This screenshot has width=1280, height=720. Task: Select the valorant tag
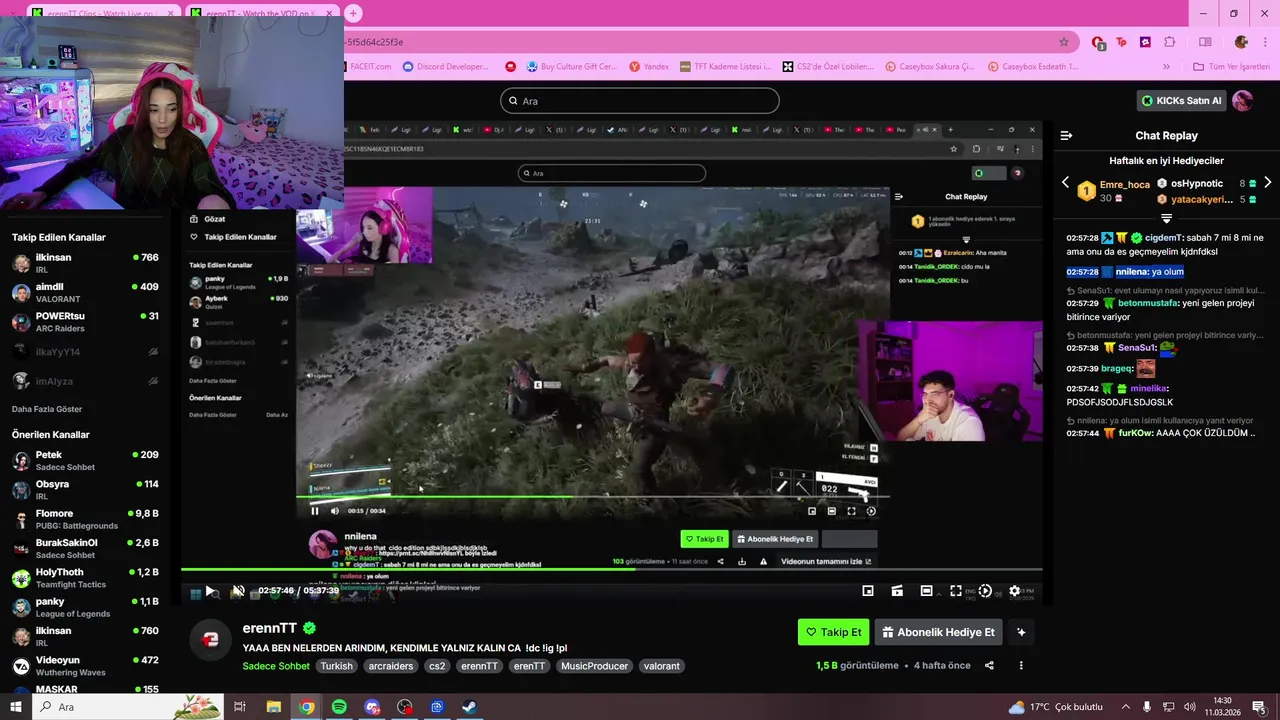662,666
